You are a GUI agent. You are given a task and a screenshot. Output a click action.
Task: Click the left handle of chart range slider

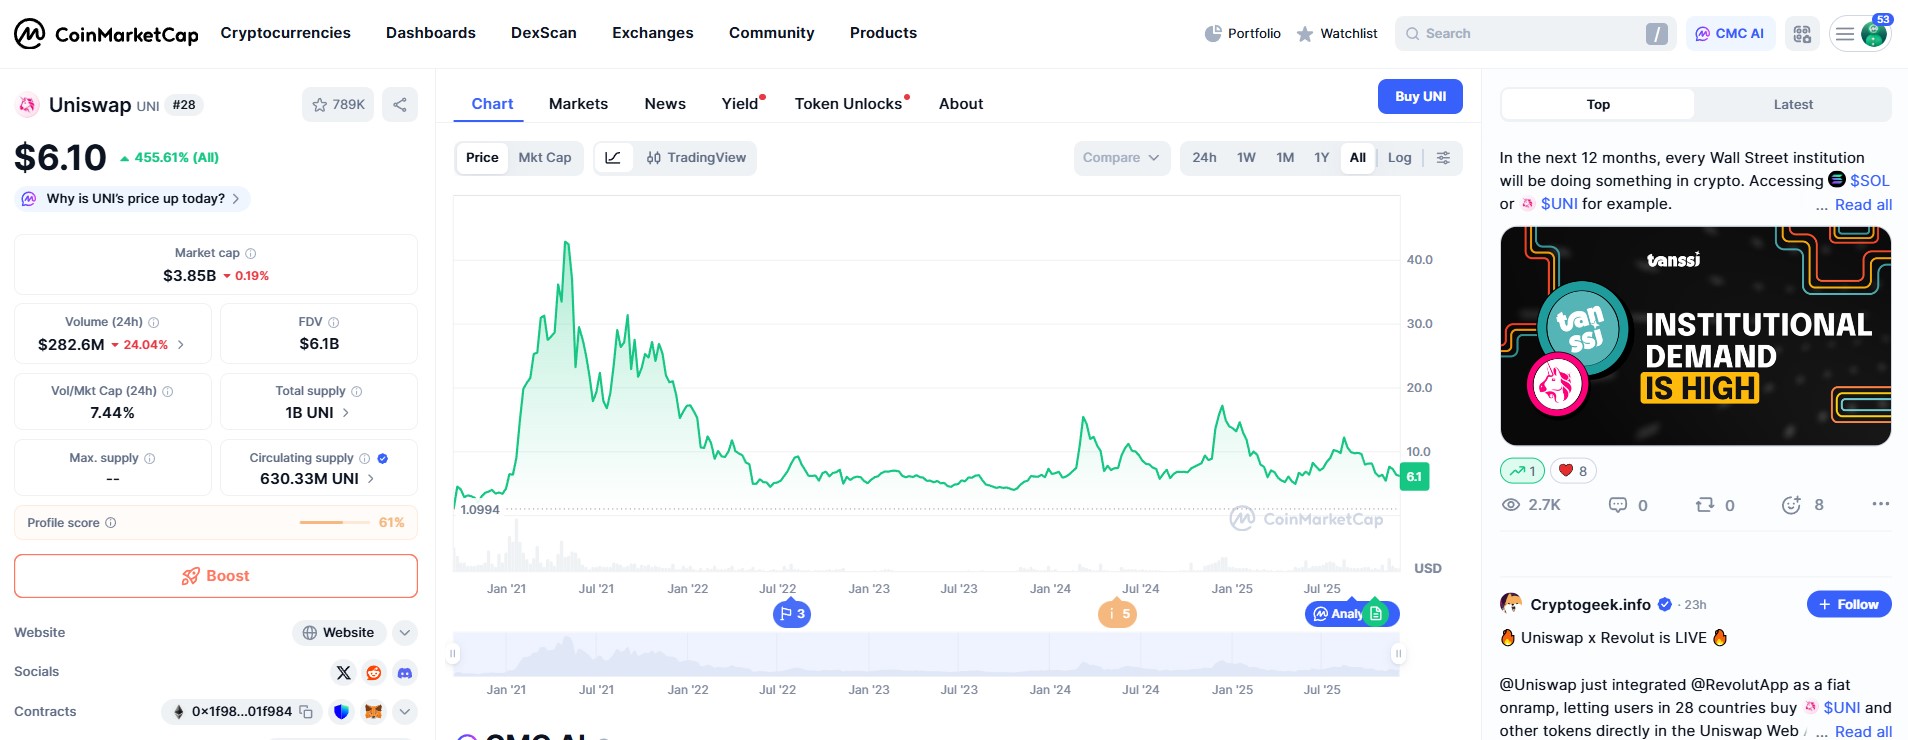[x=453, y=654]
